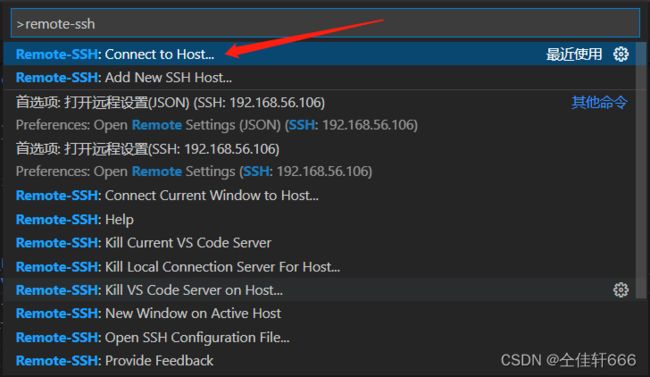This screenshot has height=377, width=650.
Task: Open Remote Settings (JSON) for SSH 192.168.56.106
Action: pos(319,114)
